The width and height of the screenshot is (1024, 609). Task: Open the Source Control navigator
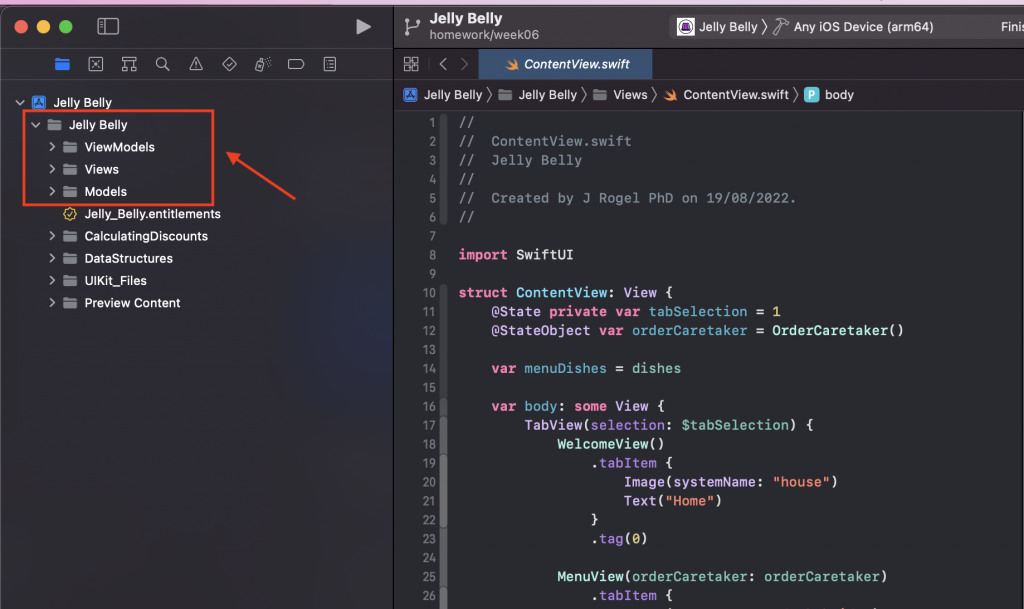click(96, 64)
